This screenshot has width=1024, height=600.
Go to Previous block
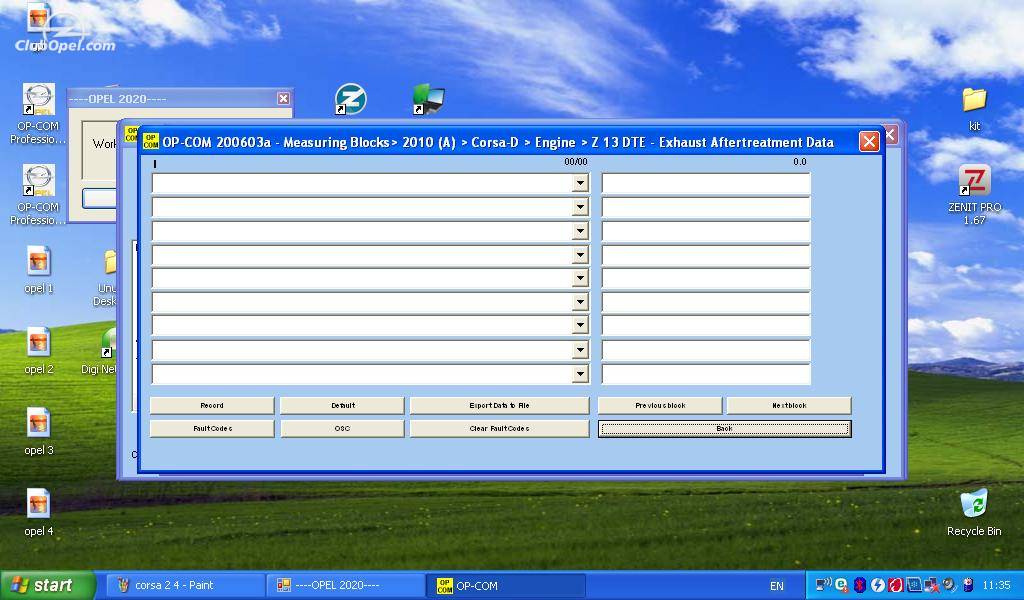tap(660, 405)
